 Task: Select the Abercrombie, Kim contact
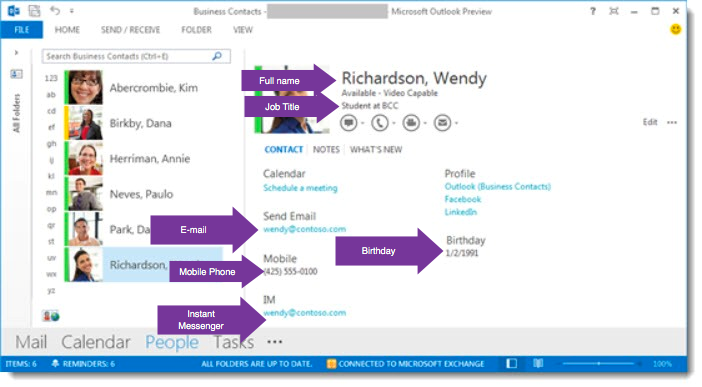[143, 88]
